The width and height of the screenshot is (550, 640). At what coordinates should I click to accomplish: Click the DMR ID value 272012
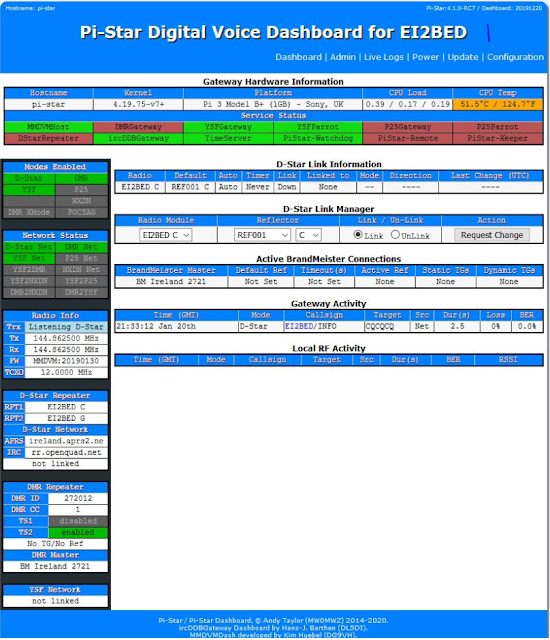(x=78, y=498)
